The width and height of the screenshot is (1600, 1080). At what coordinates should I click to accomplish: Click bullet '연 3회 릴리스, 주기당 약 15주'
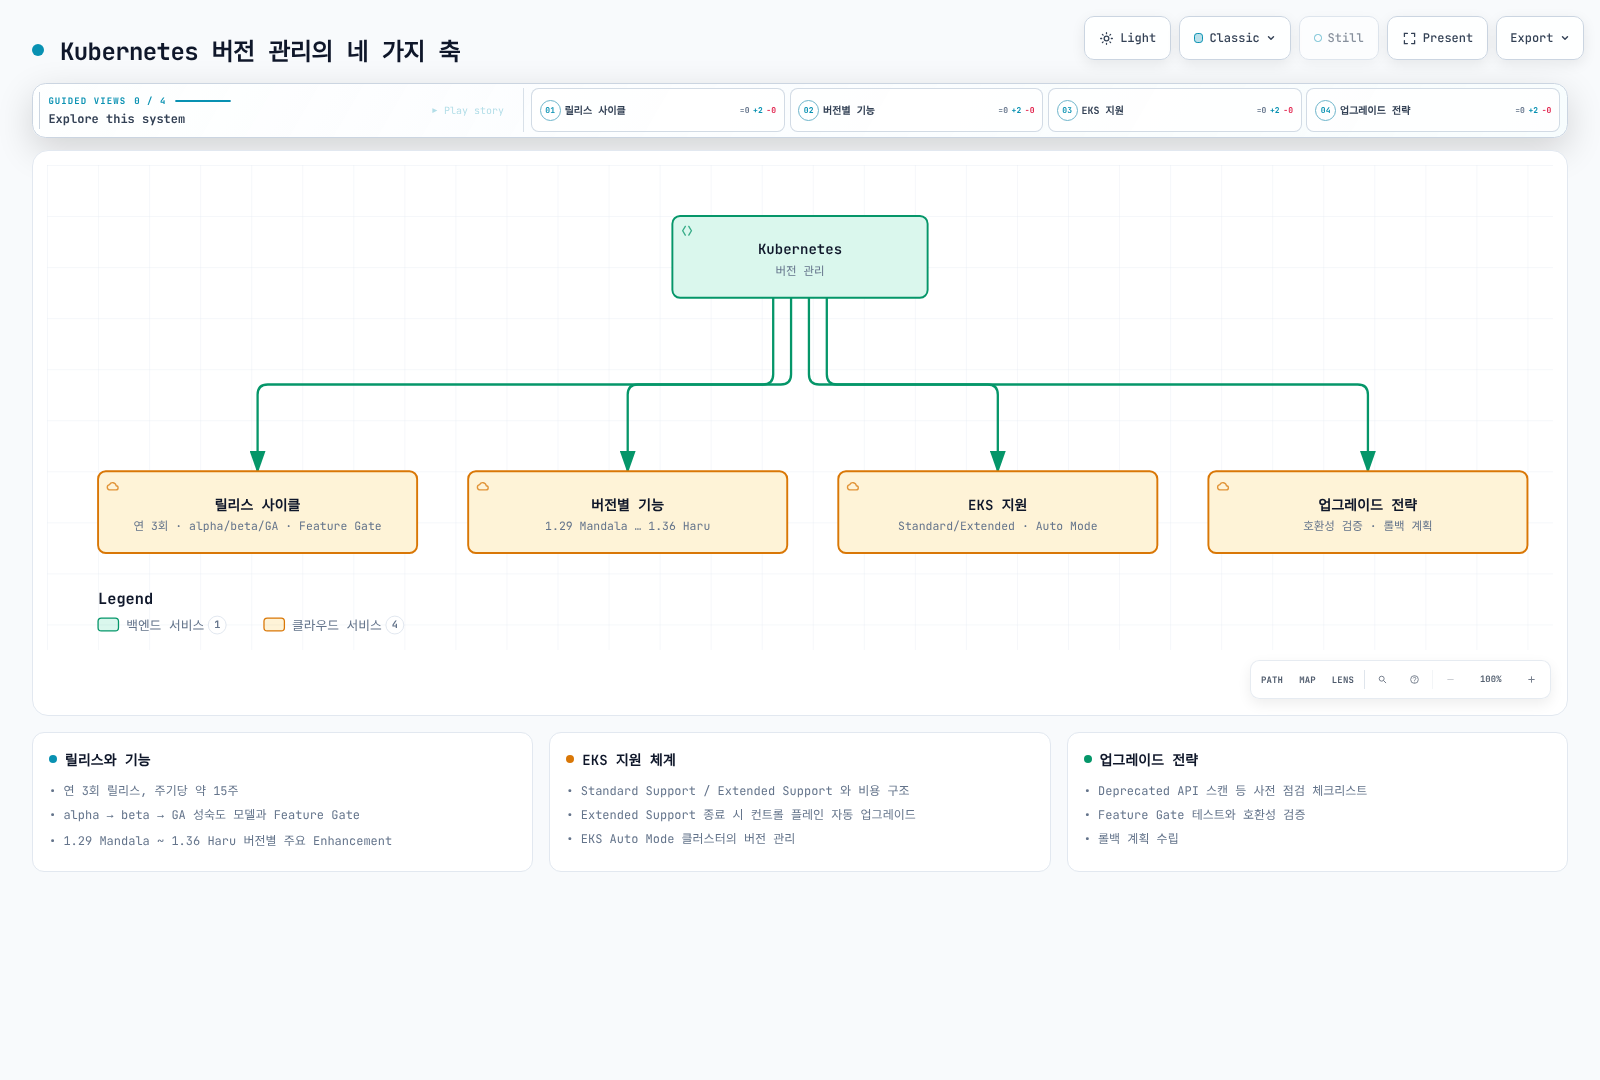click(x=151, y=791)
